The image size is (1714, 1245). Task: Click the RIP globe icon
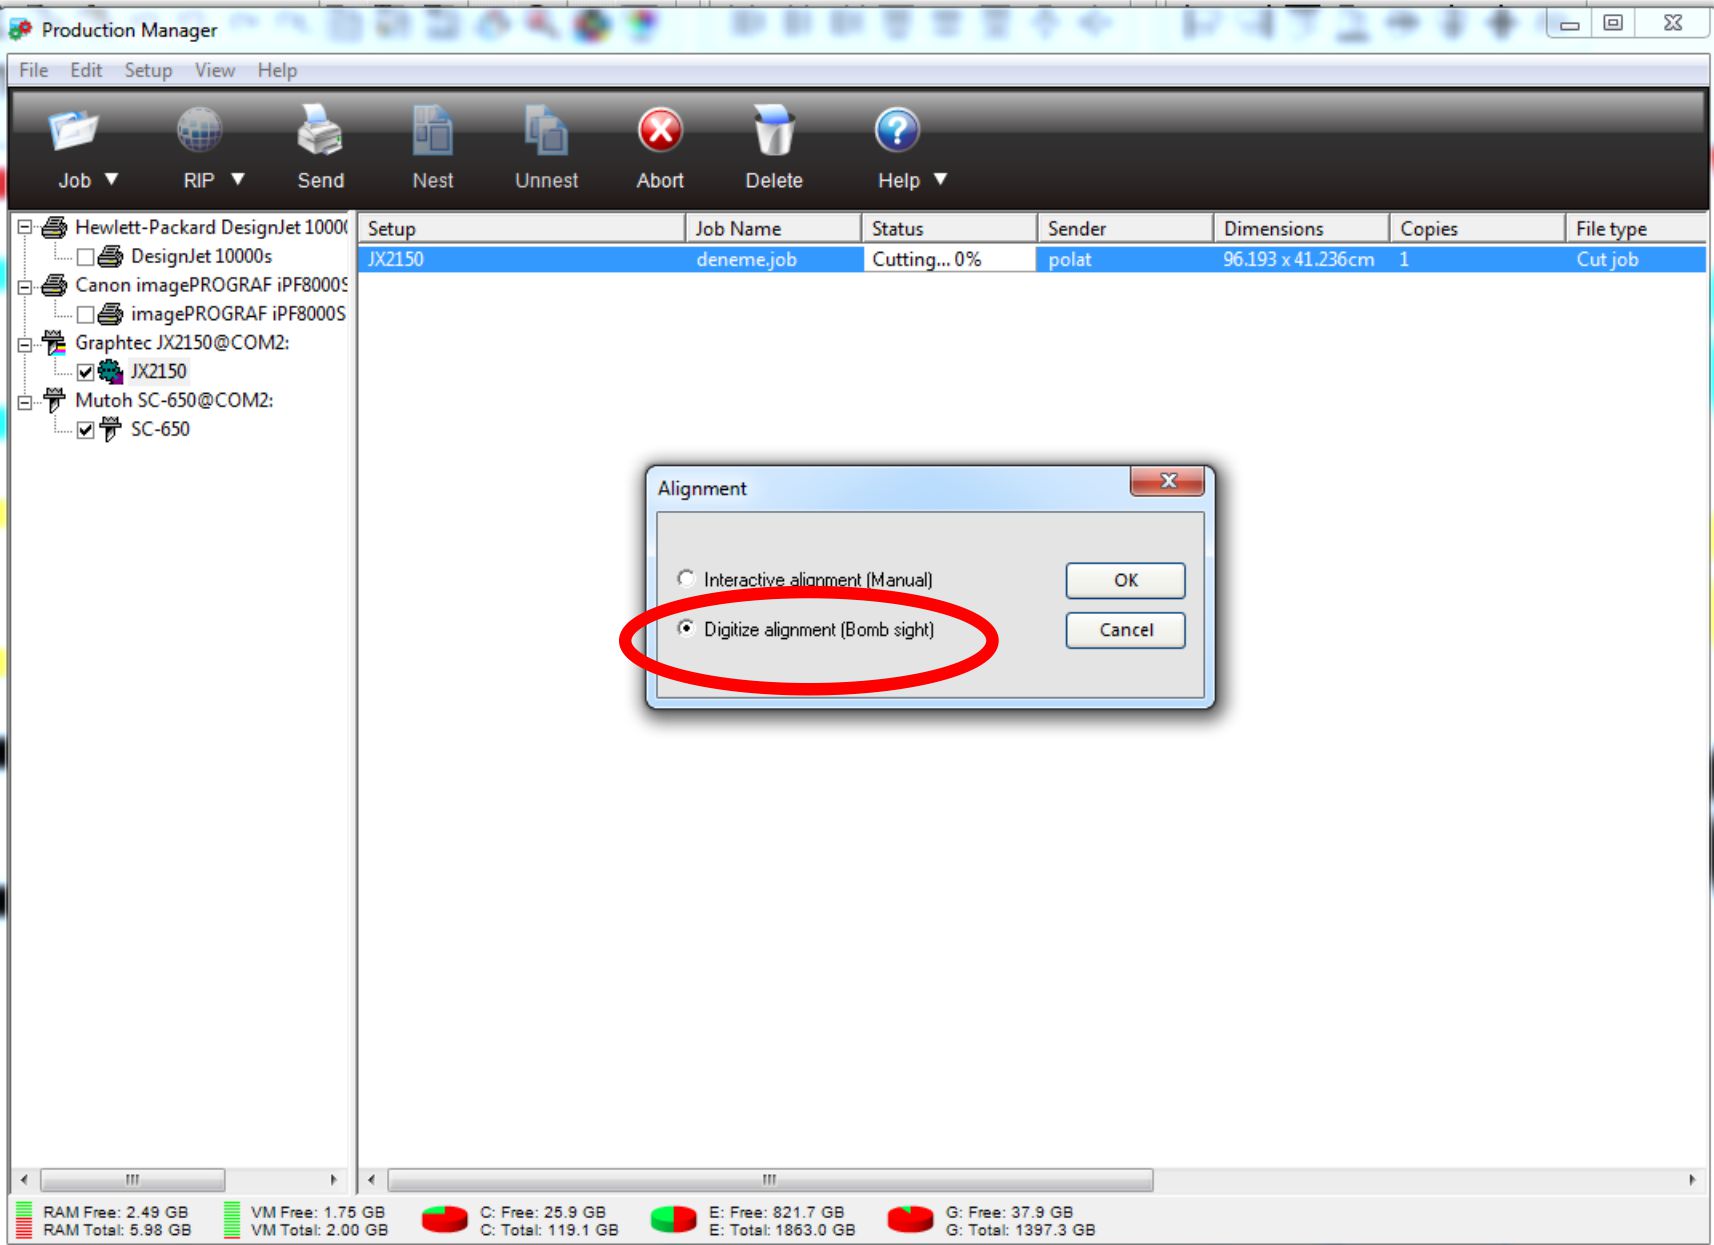199,131
